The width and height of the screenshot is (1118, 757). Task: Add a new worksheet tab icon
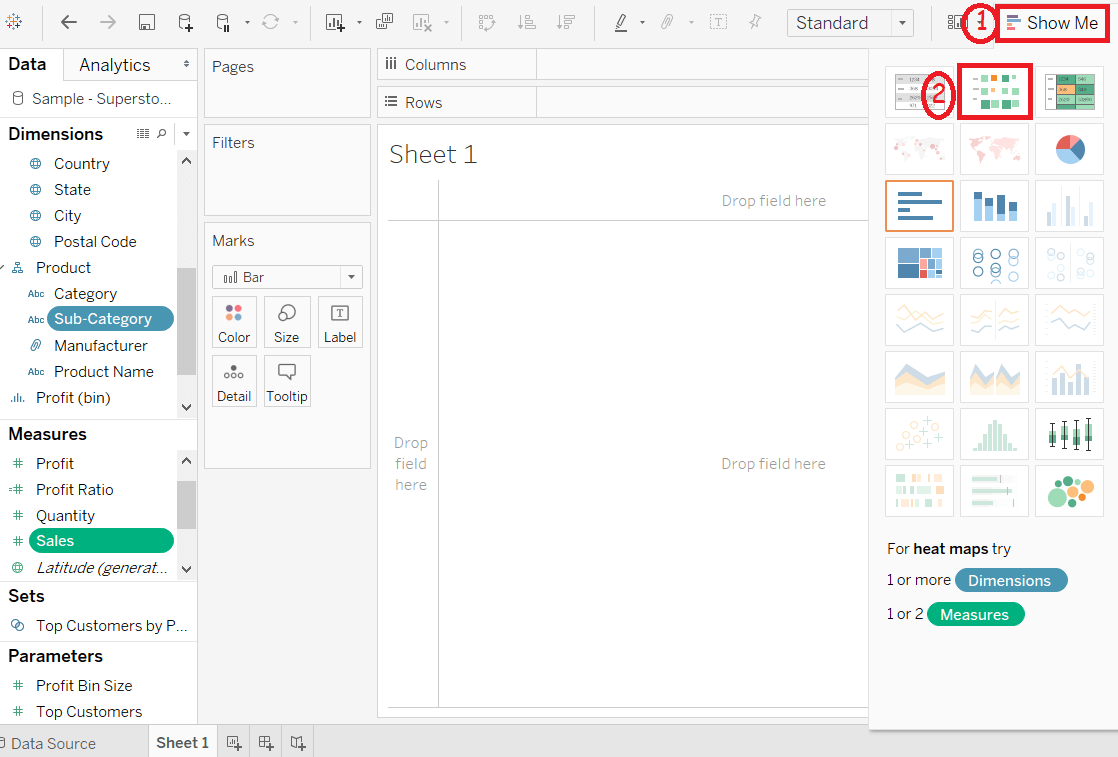(234, 743)
